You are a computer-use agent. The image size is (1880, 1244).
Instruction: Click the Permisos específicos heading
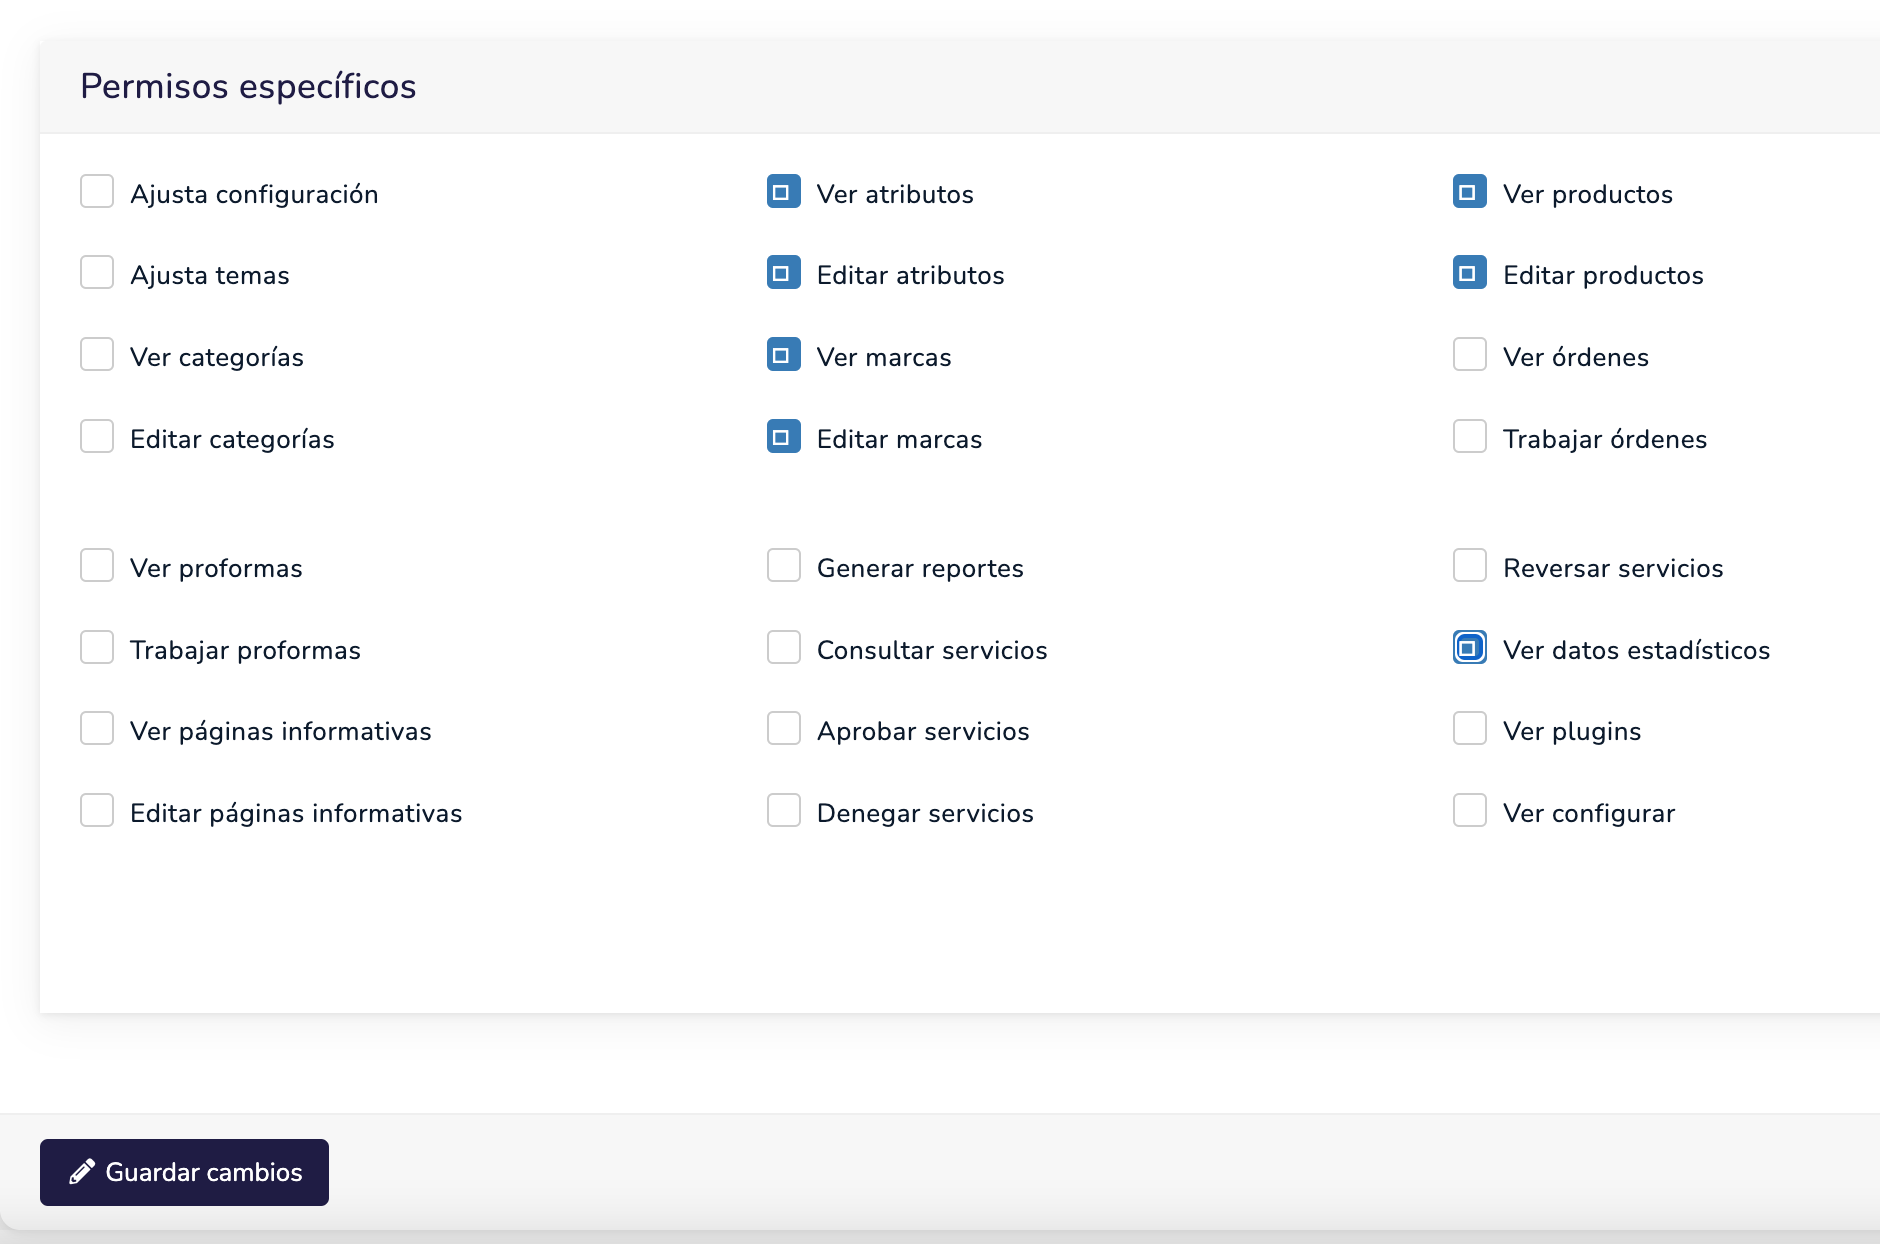pos(248,86)
